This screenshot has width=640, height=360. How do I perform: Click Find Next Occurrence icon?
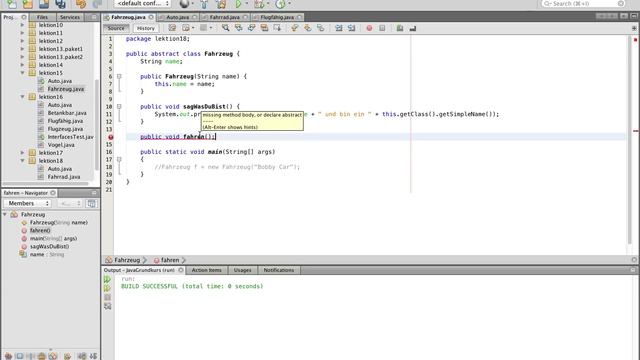(251, 28)
